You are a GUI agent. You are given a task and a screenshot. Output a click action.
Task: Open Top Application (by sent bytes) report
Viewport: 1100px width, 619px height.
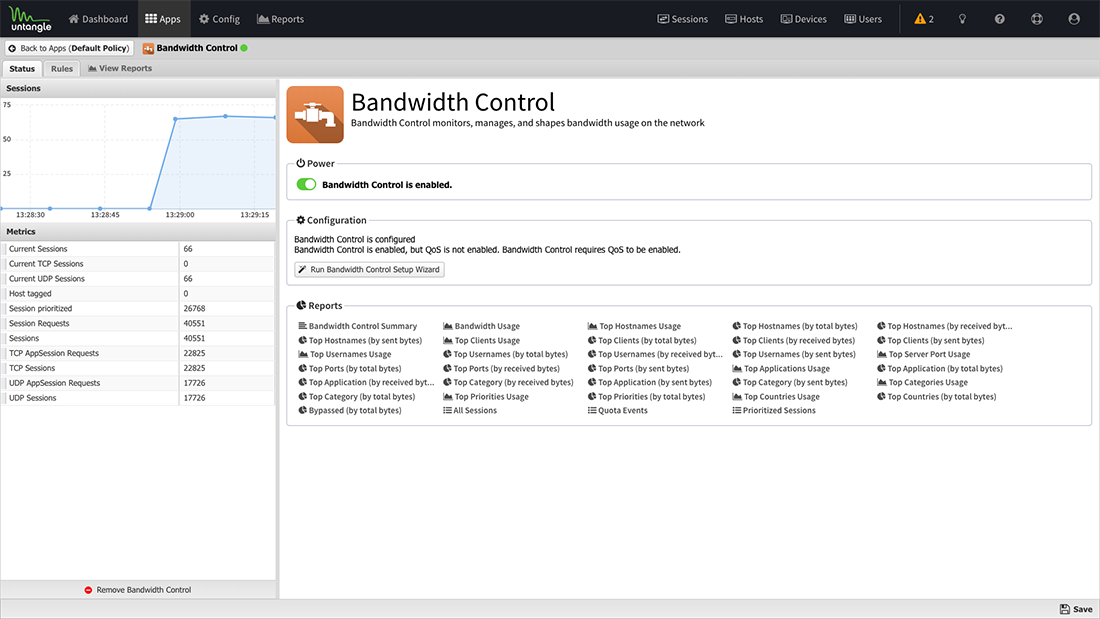650,382
